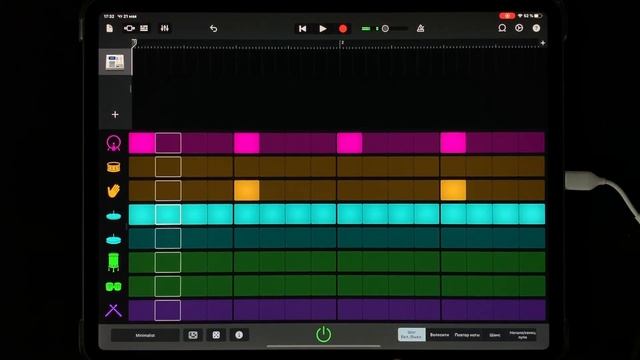The image size is (640, 360).
Task: Switch to the Начало/конец лупа tab
Action: point(522,335)
